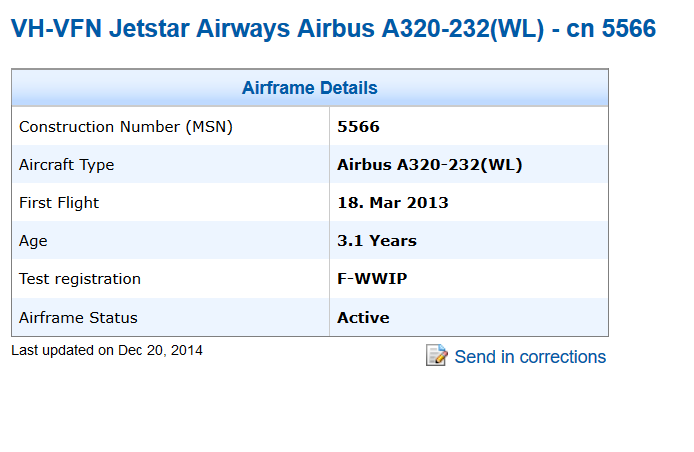
Task: Select the Construction Number (MSN) label
Action: [x=126, y=127]
